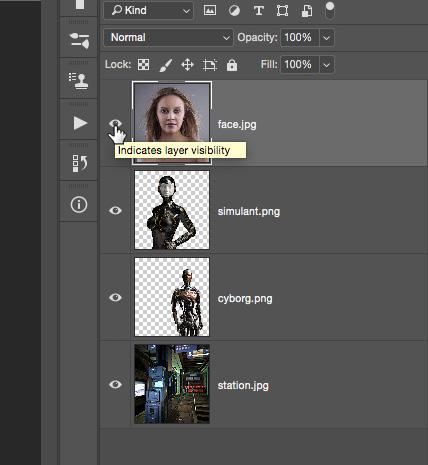The image size is (428, 465).
Task: Hide the simulant.png layer
Action: tap(115, 210)
